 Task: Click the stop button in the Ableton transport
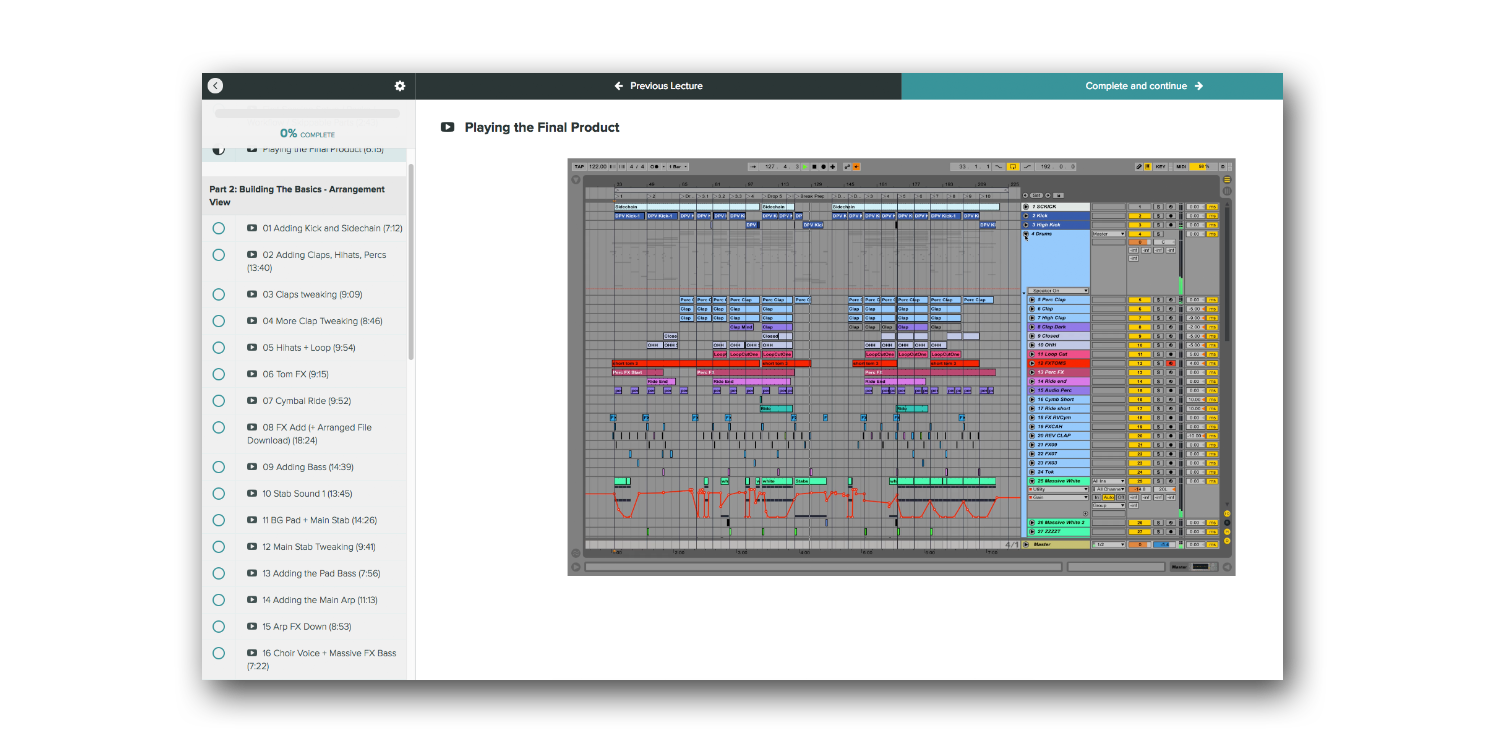[x=814, y=166]
